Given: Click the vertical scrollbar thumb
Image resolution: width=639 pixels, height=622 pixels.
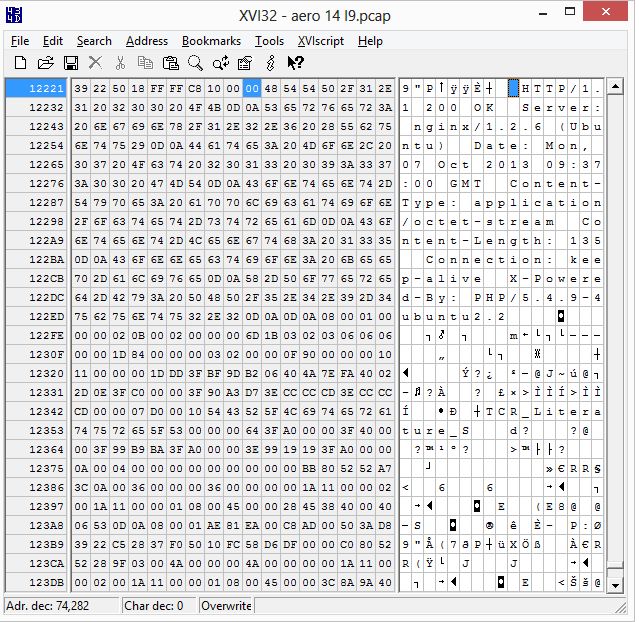Looking at the screenshot, I should tap(615, 565).
